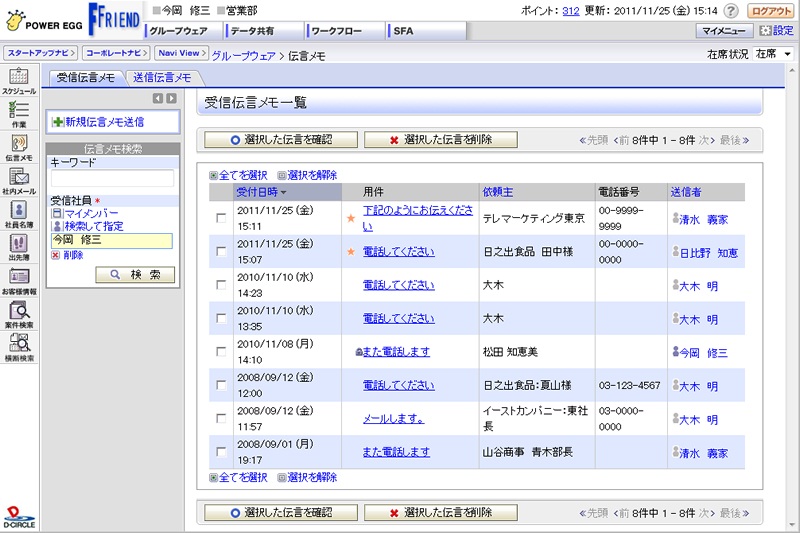The image size is (800, 533).
Task: Sort by 依頼主 column header
Action: pos(498,192)
